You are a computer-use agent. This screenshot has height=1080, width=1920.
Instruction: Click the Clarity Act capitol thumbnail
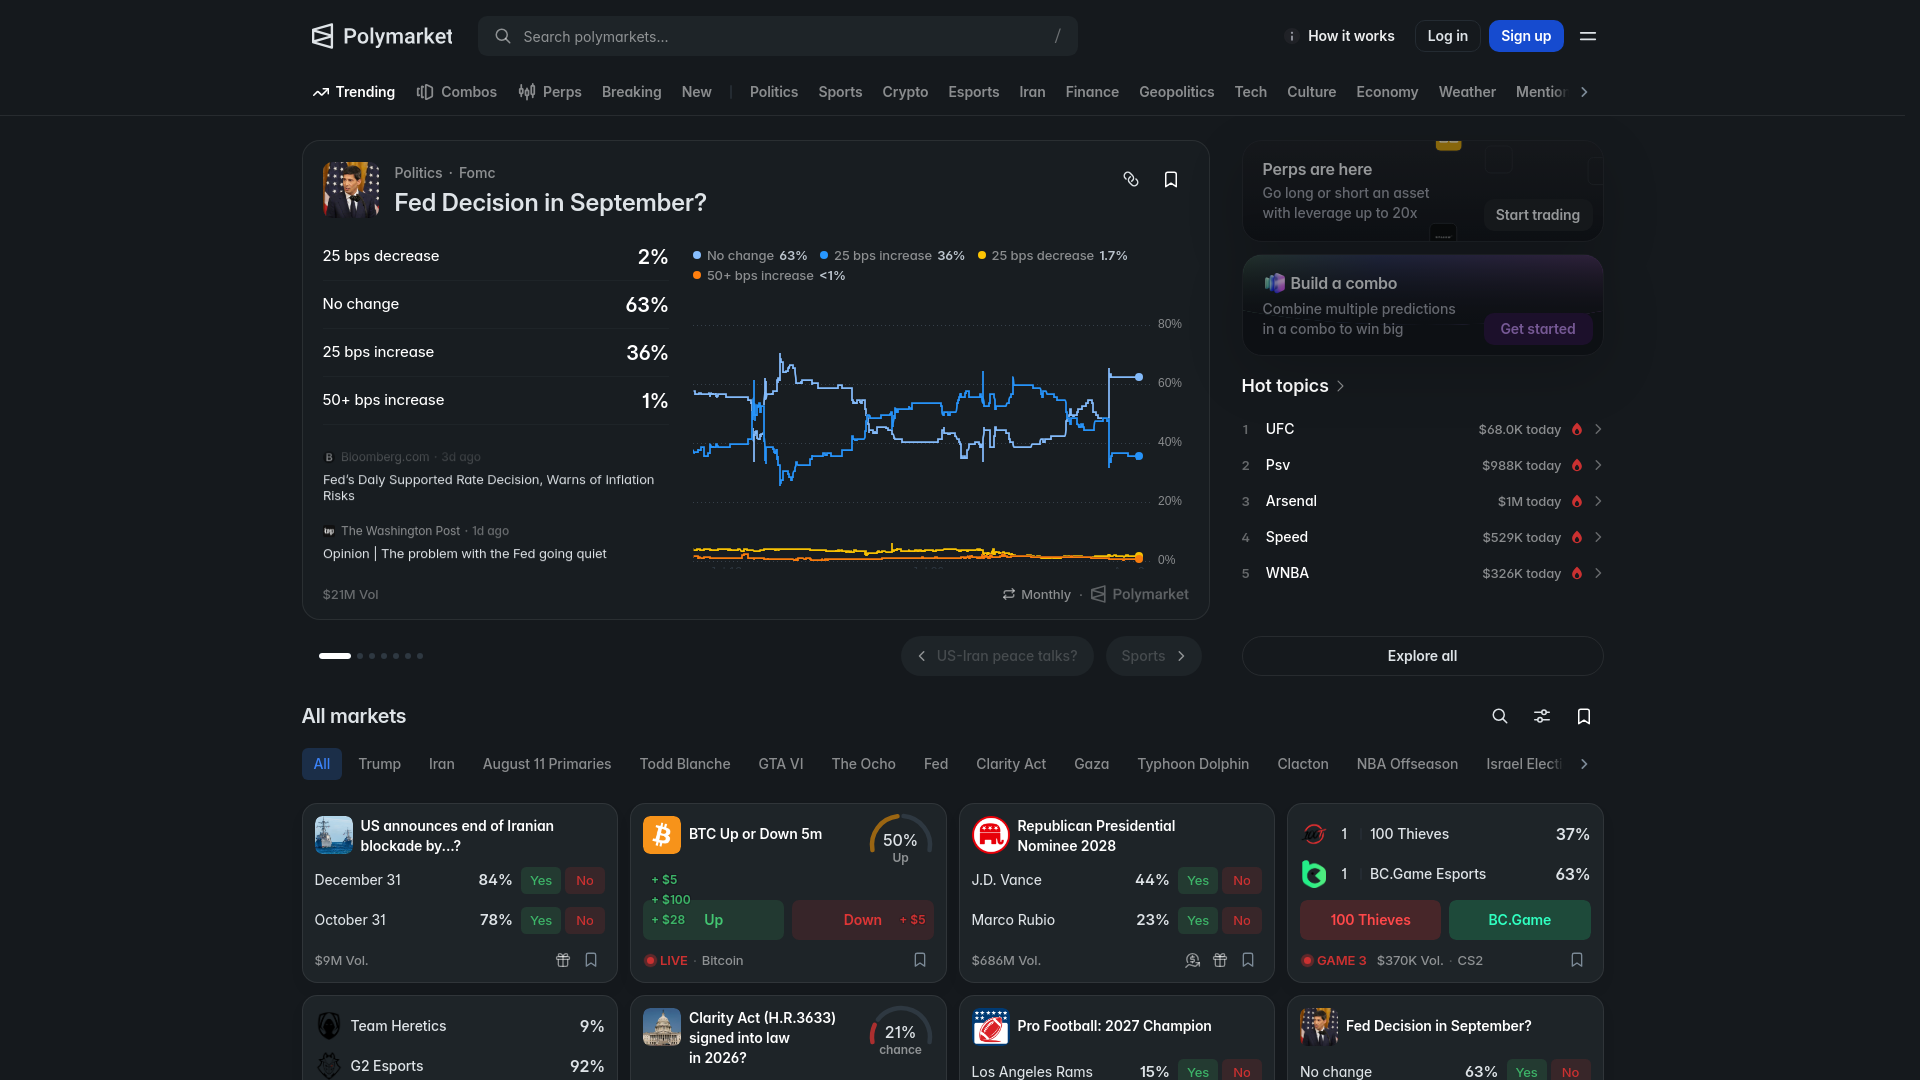coord(662,1027)
